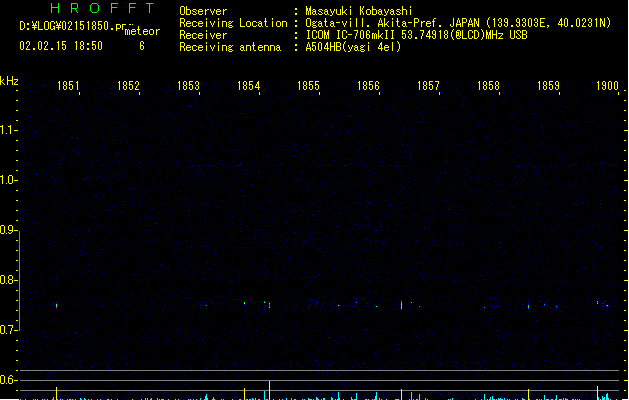Screen dimensions: 629x400
Task: Click the Receiving antenna label
Action: [x=230, y=47]
